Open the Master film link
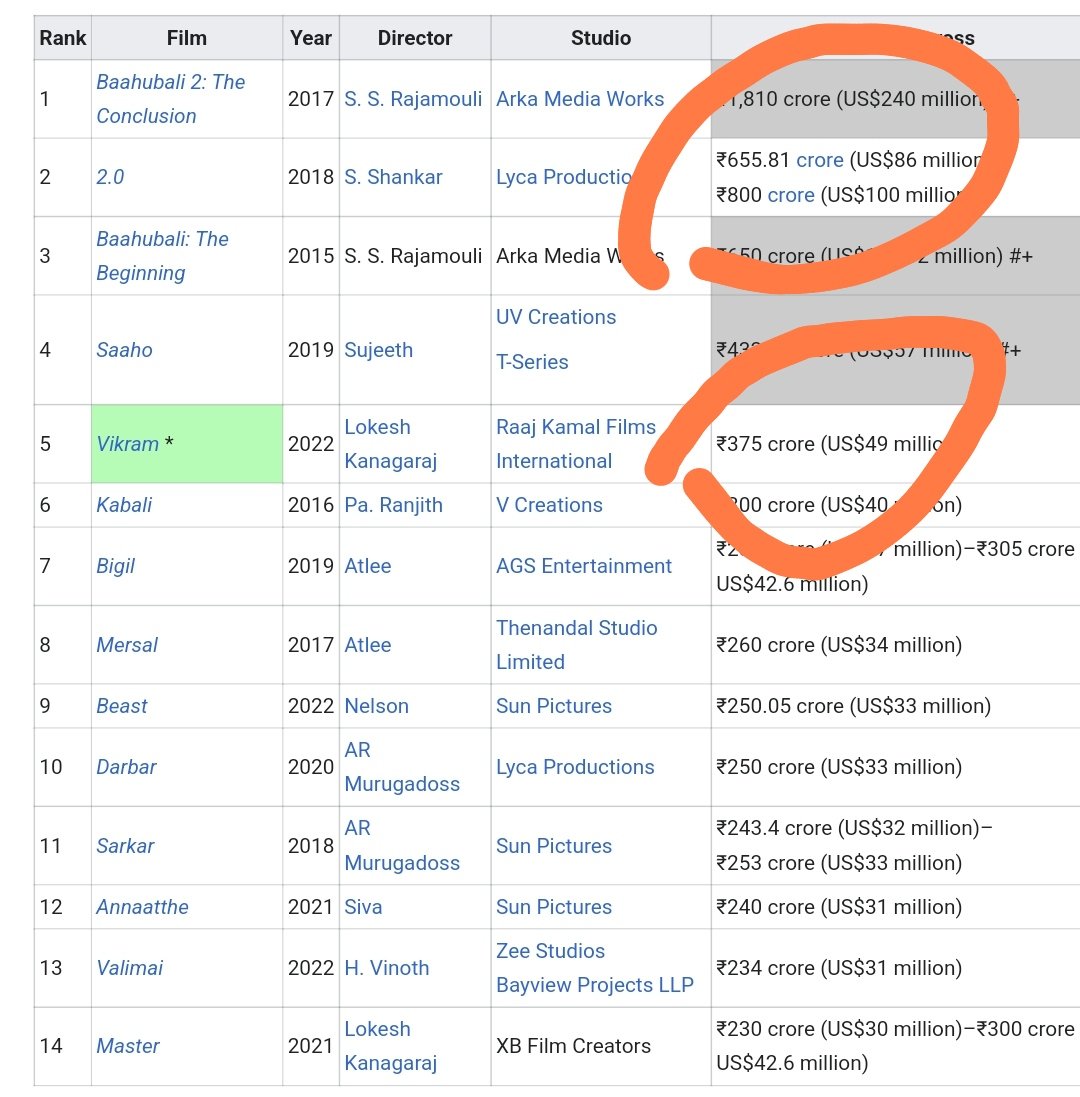This screenshot has height=1097, width=1080. click(128, 1046)
